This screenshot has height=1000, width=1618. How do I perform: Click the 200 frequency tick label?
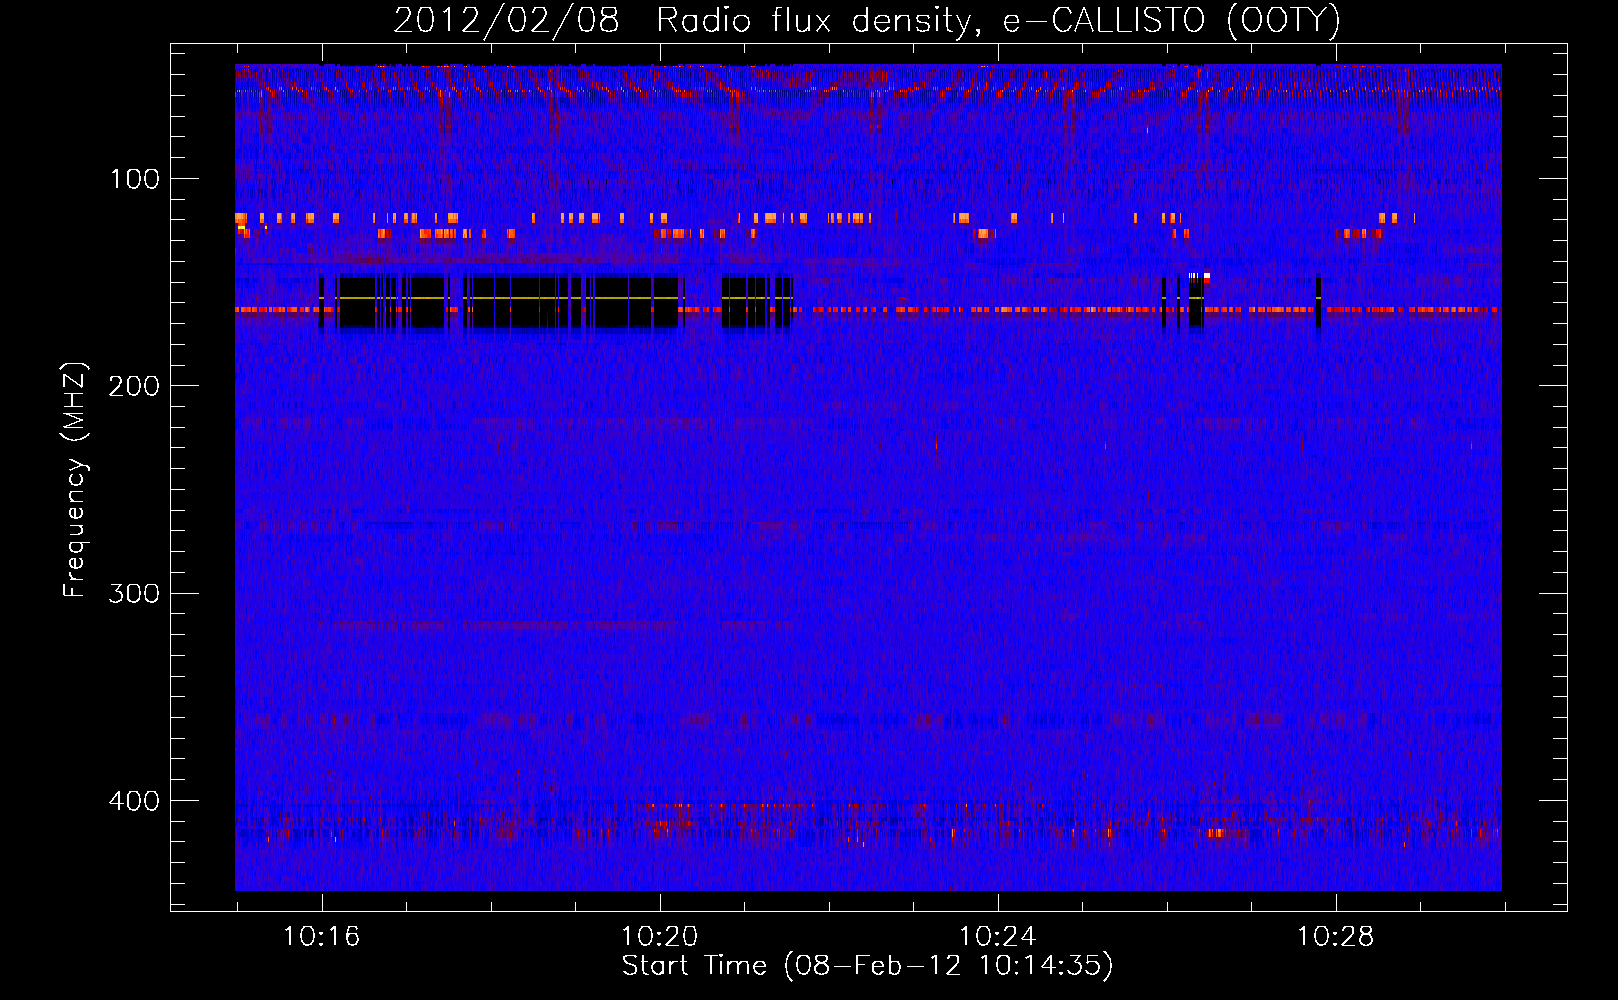pyautogui.click(x=135, y=386)
